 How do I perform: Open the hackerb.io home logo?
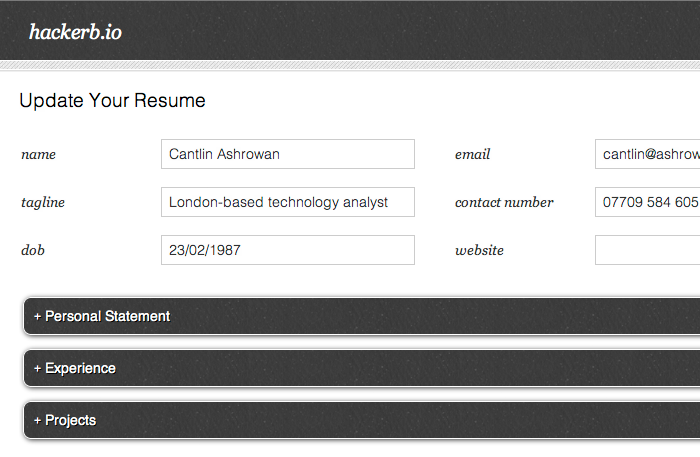pos(75,32)
